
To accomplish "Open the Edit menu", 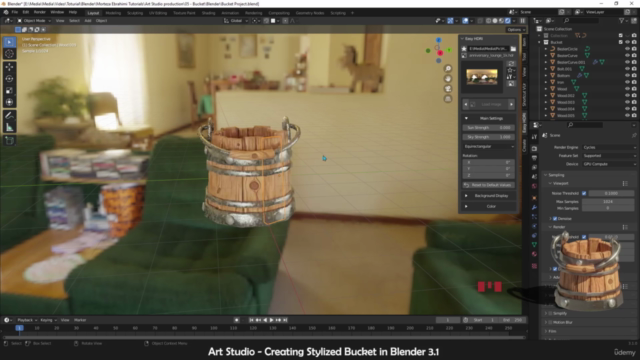I will (x=26, y=12).
